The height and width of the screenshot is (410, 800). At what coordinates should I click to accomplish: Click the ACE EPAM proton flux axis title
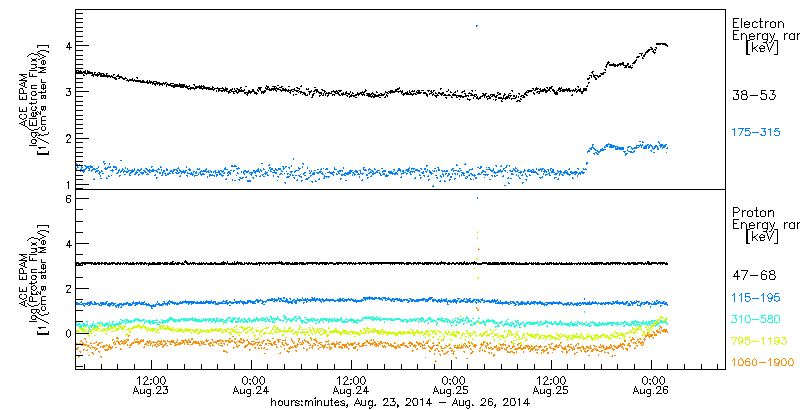[x=34, y=280]
